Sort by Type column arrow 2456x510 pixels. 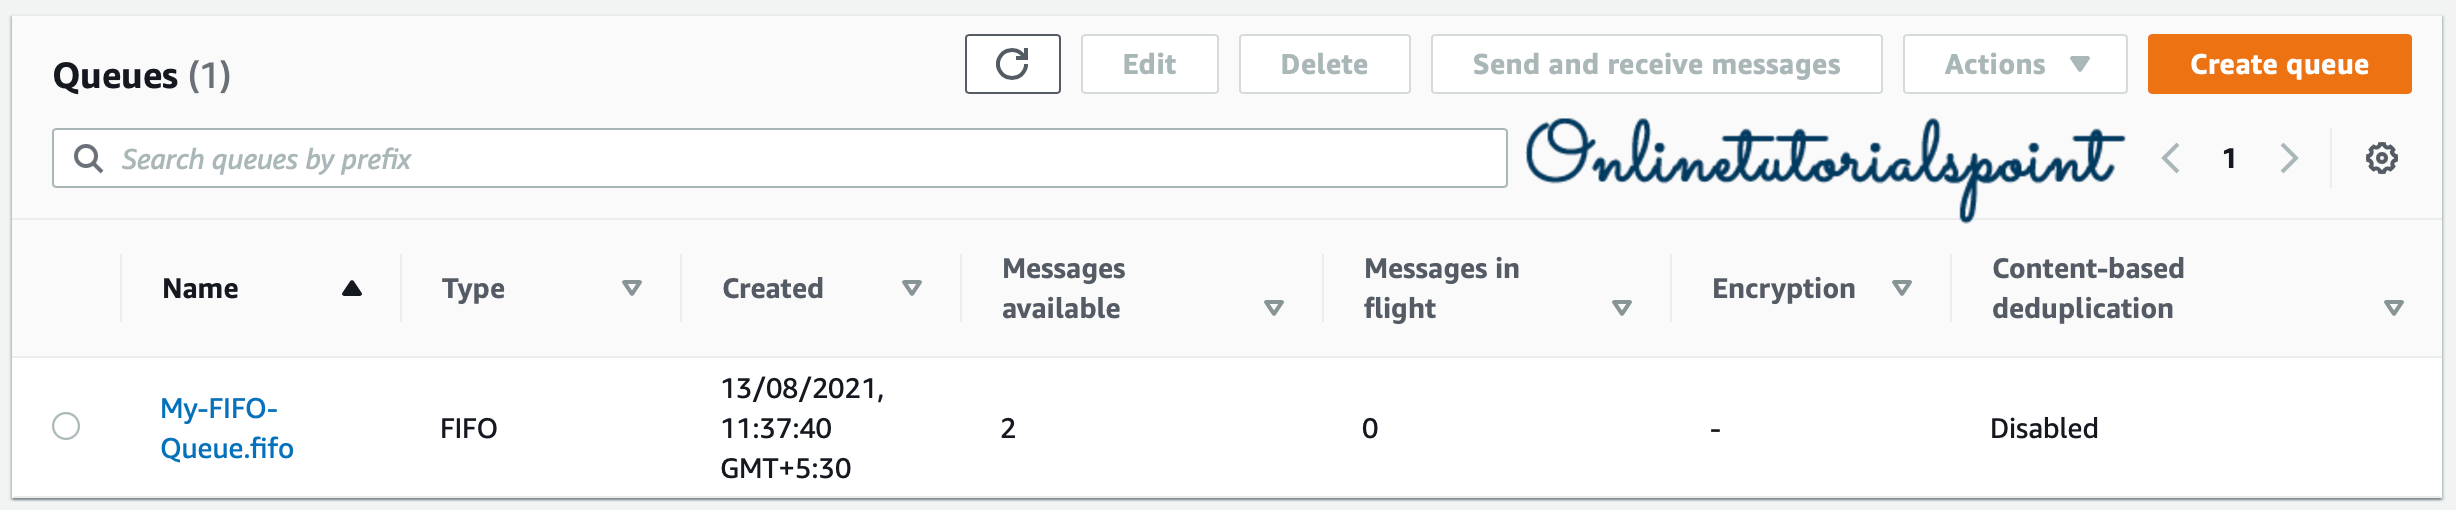(x=631, y=289)
